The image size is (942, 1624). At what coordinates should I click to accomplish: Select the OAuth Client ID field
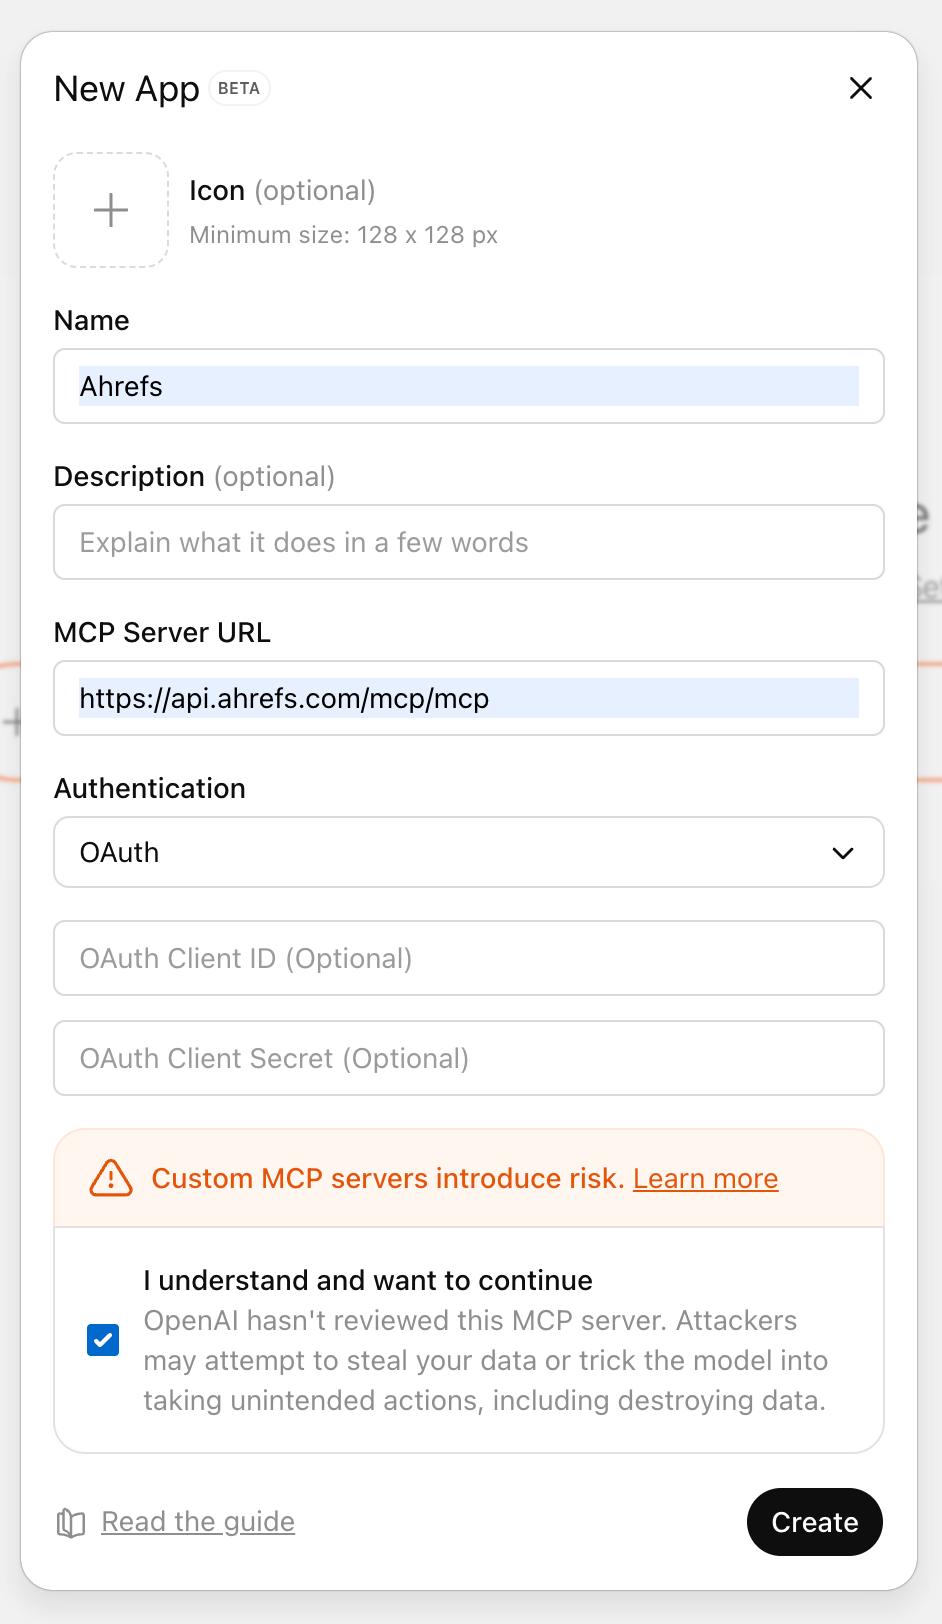pos(468,958)
